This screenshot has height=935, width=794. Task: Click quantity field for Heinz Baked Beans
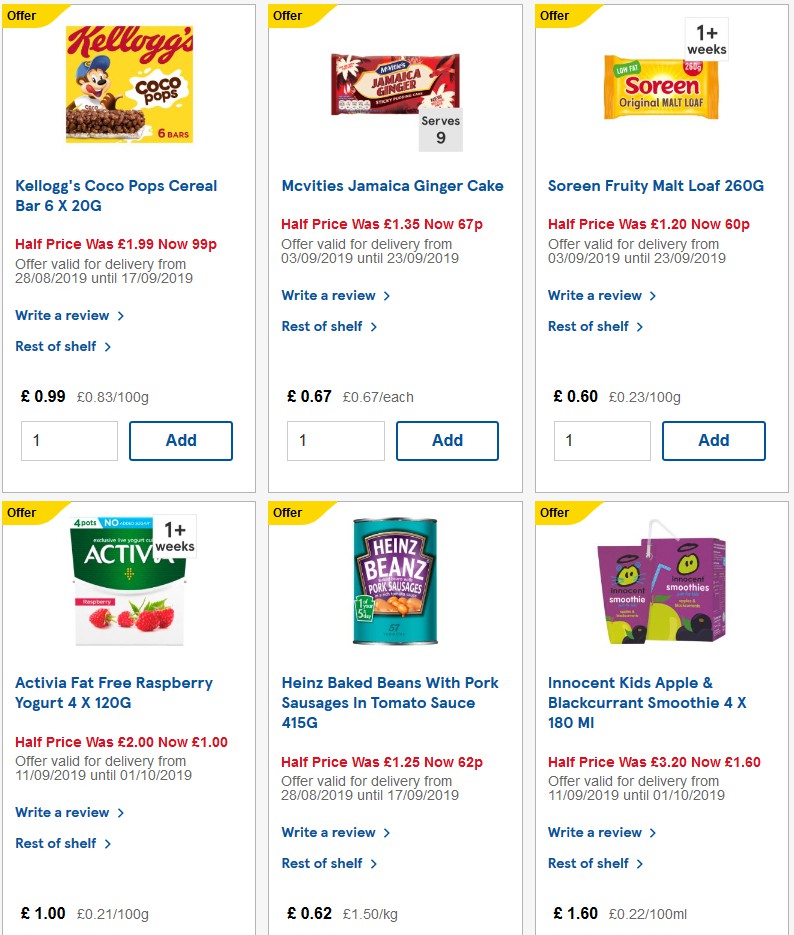tap(335, 933)
